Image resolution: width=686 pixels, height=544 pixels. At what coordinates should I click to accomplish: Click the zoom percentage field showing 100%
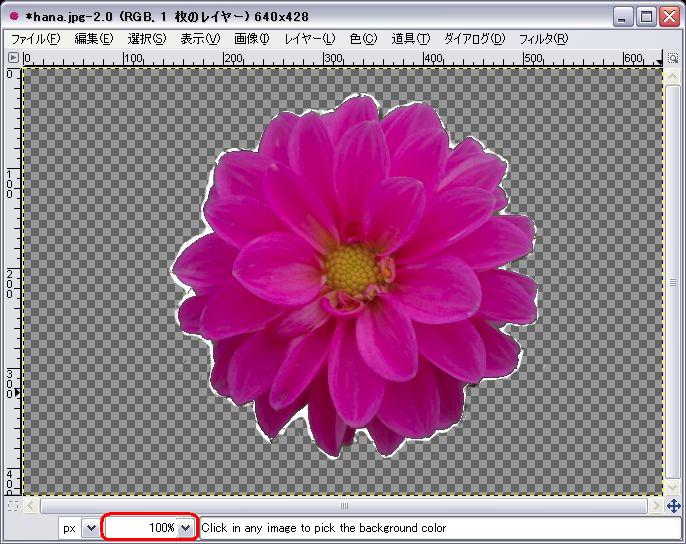(141, 528)
